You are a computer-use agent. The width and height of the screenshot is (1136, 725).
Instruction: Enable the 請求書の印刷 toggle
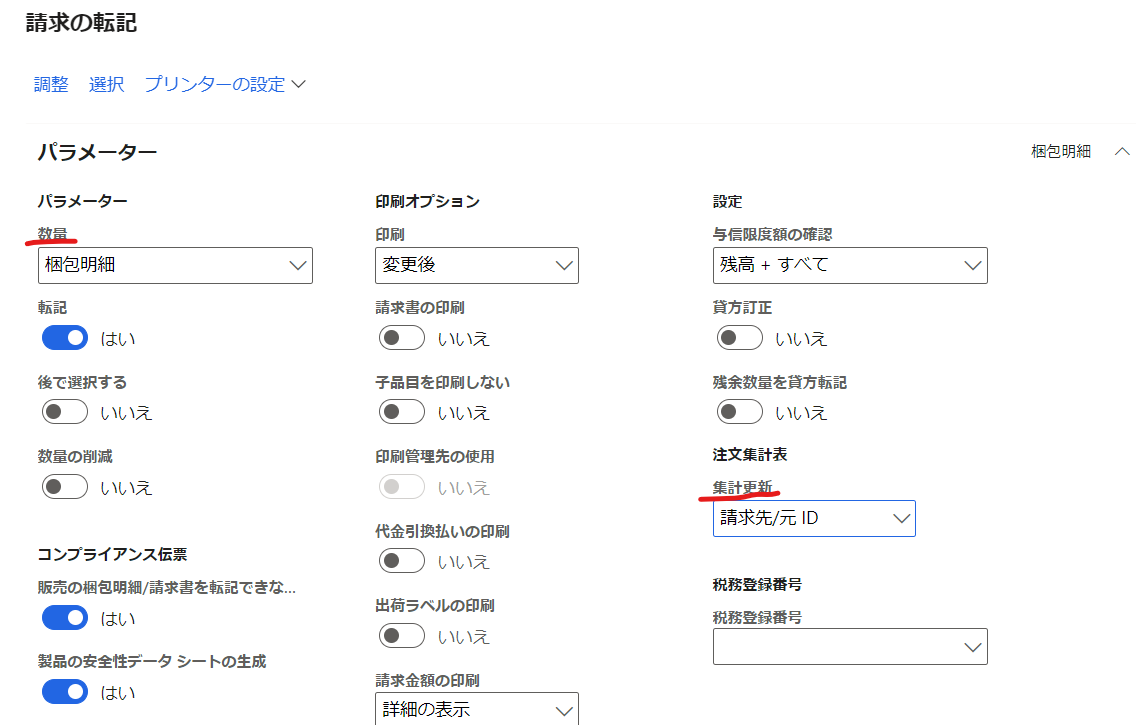[402, 338]
